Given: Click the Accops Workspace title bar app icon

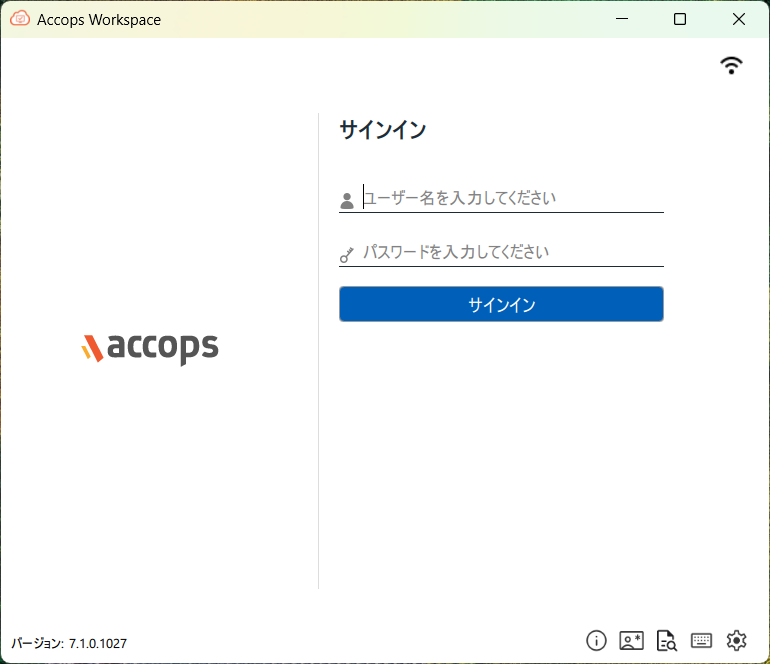Looking at the screenshot, I should click(x=20, y=19).
